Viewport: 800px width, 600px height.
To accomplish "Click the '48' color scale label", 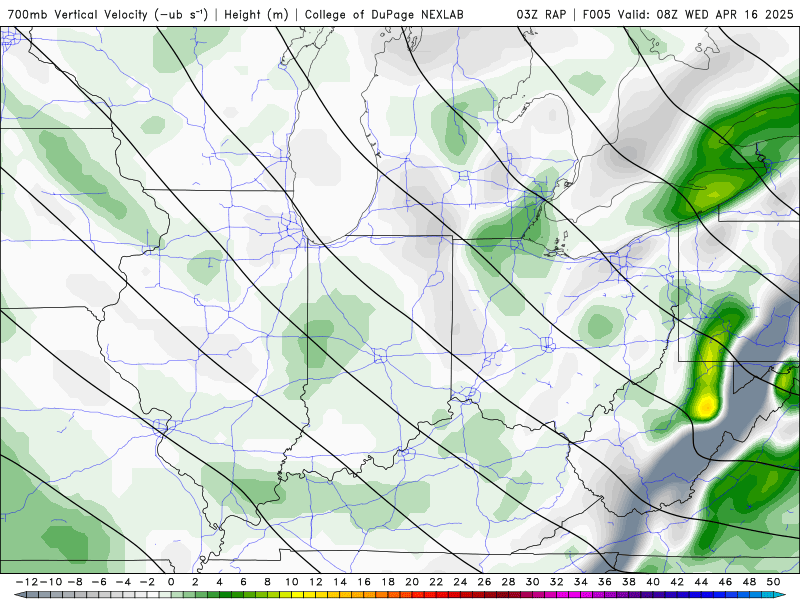I will 749,582.
